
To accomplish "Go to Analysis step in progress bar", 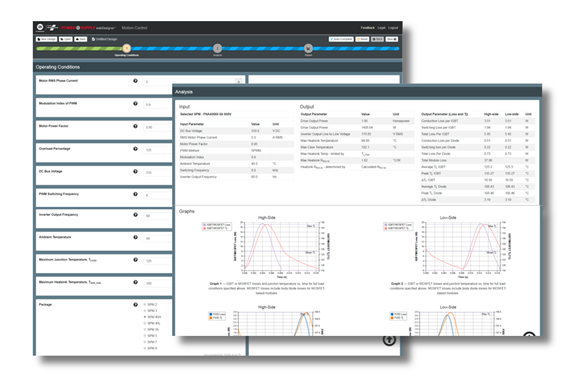I will 217,48.
